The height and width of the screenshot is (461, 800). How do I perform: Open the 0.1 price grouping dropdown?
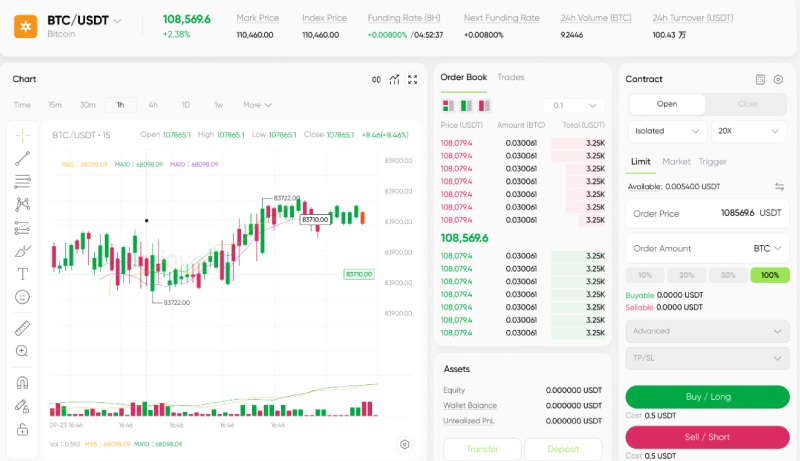coord(574,106)
